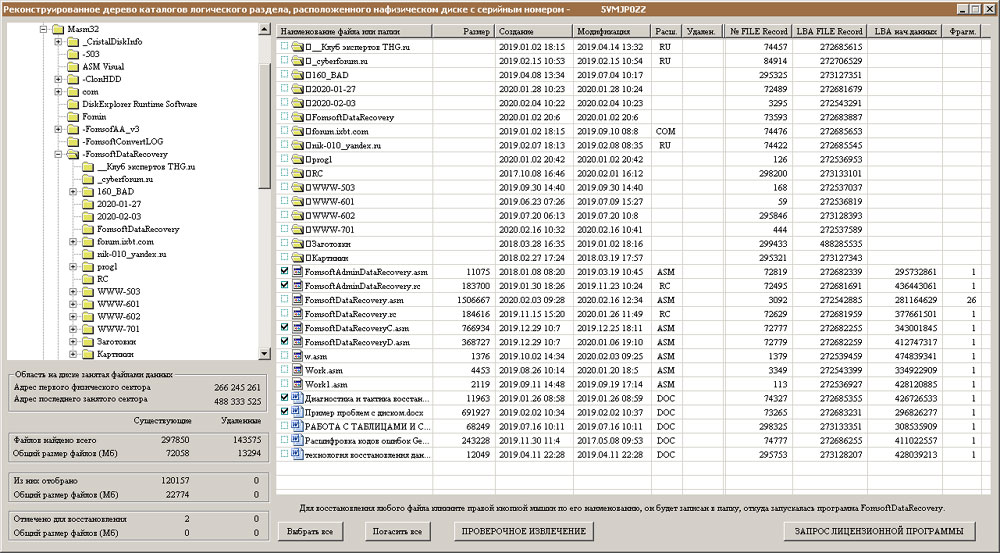1000x553 pixels.
Task: Sort by the Размер column header
Action: (476, 32)
